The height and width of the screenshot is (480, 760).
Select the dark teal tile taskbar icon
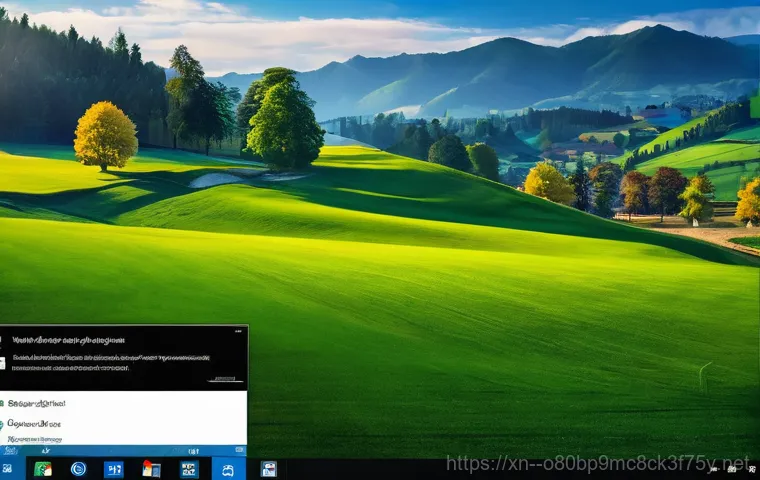tap(189, 468)
